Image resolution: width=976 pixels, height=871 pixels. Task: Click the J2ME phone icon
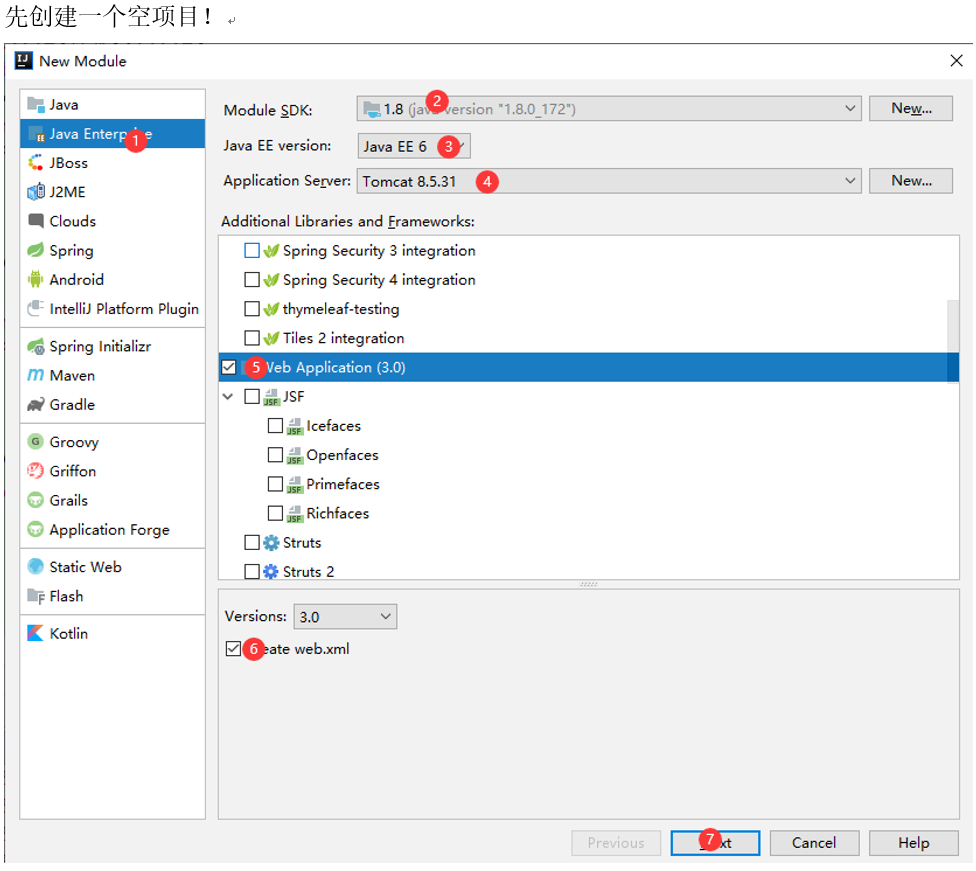35,192
